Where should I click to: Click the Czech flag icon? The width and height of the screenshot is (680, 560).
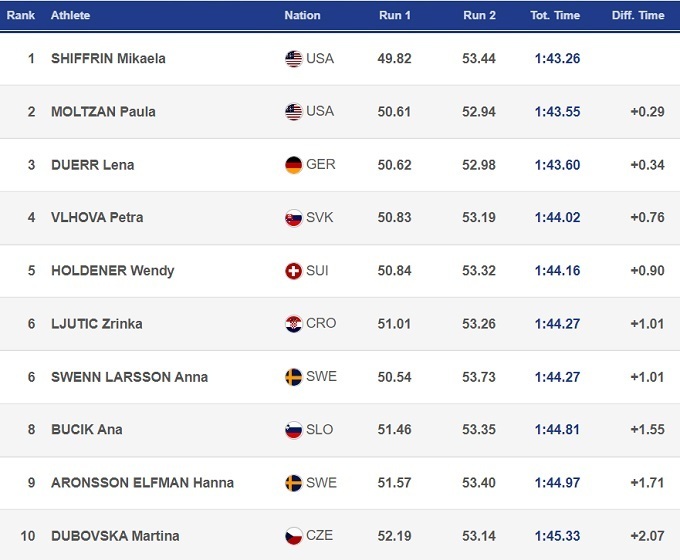pyautogui.click(x=293, y=536)
